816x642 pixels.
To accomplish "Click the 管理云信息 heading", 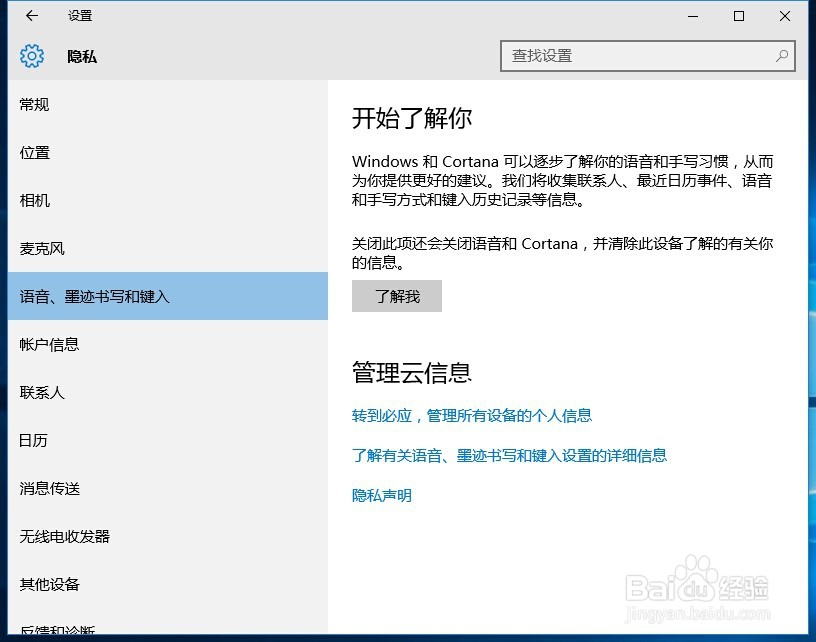I will (412, 373).
